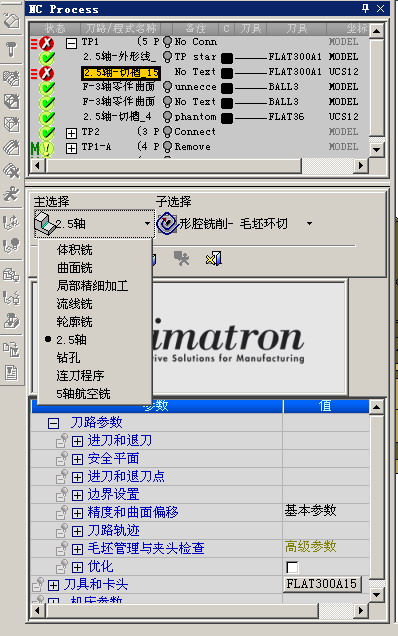Choose 体积铣 from the menu
The width and height of the screenshot is (398, 636).
pyautogui.click(x=75, y=250)
